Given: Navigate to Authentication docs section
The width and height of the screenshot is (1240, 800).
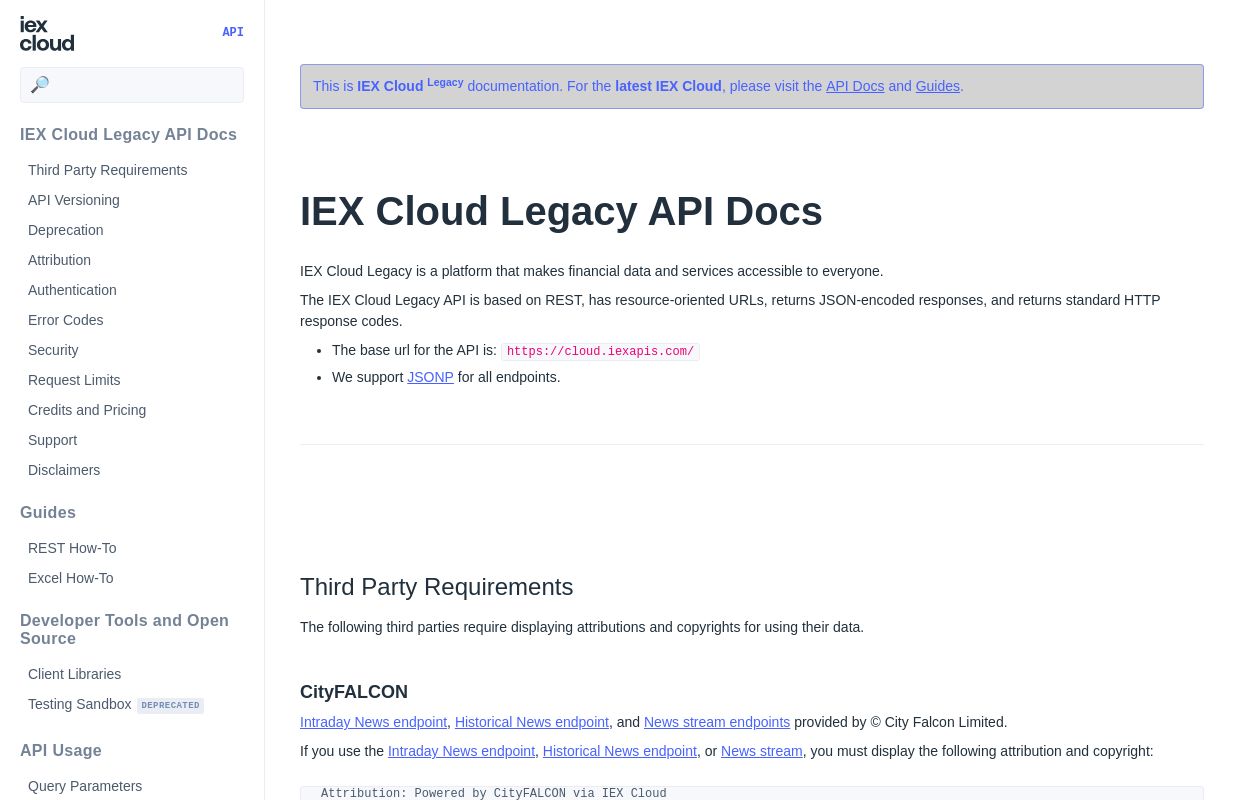Looking at the screenshot, I should pyautogui.click(x=72, y=290).
